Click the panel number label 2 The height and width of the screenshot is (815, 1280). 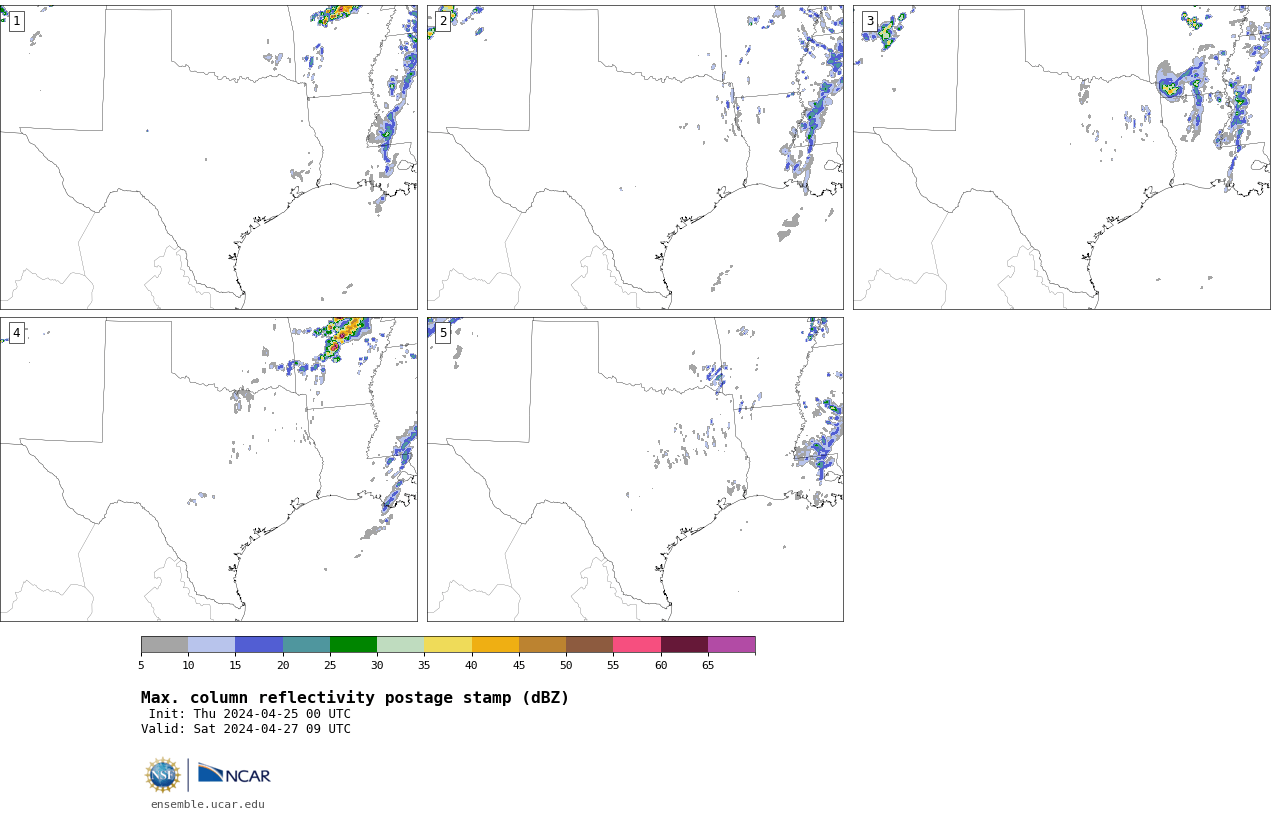[443, 21]
